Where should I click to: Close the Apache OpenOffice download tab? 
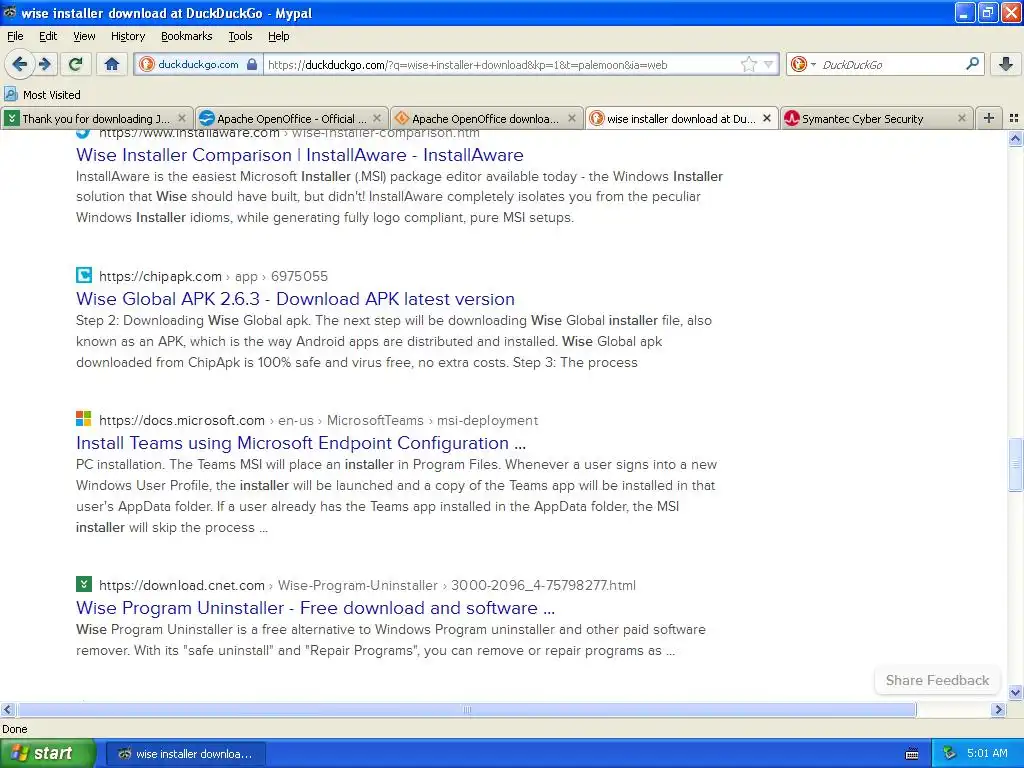click(x=572, y=118)
